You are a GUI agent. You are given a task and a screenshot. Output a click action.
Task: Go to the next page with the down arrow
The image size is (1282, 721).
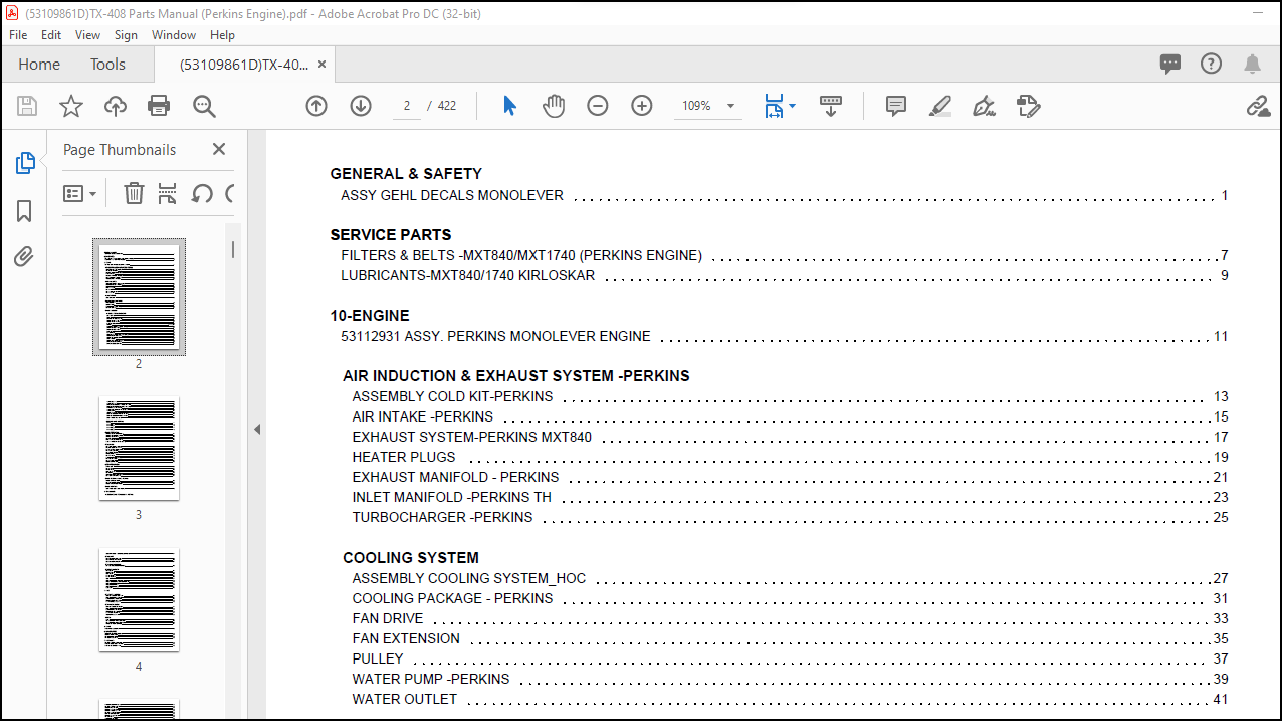361,106
